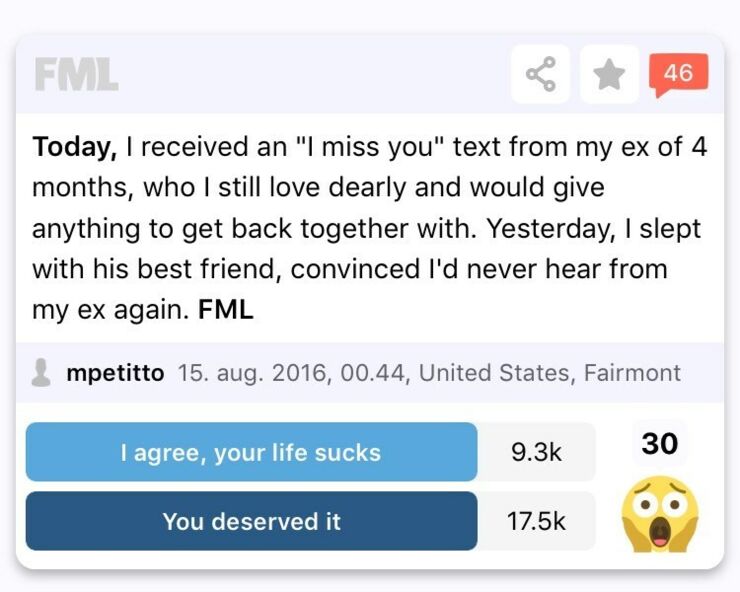Open mpetitto's user profile
Image resolution: width=740 pixels, height=592 pixels.
115,372
